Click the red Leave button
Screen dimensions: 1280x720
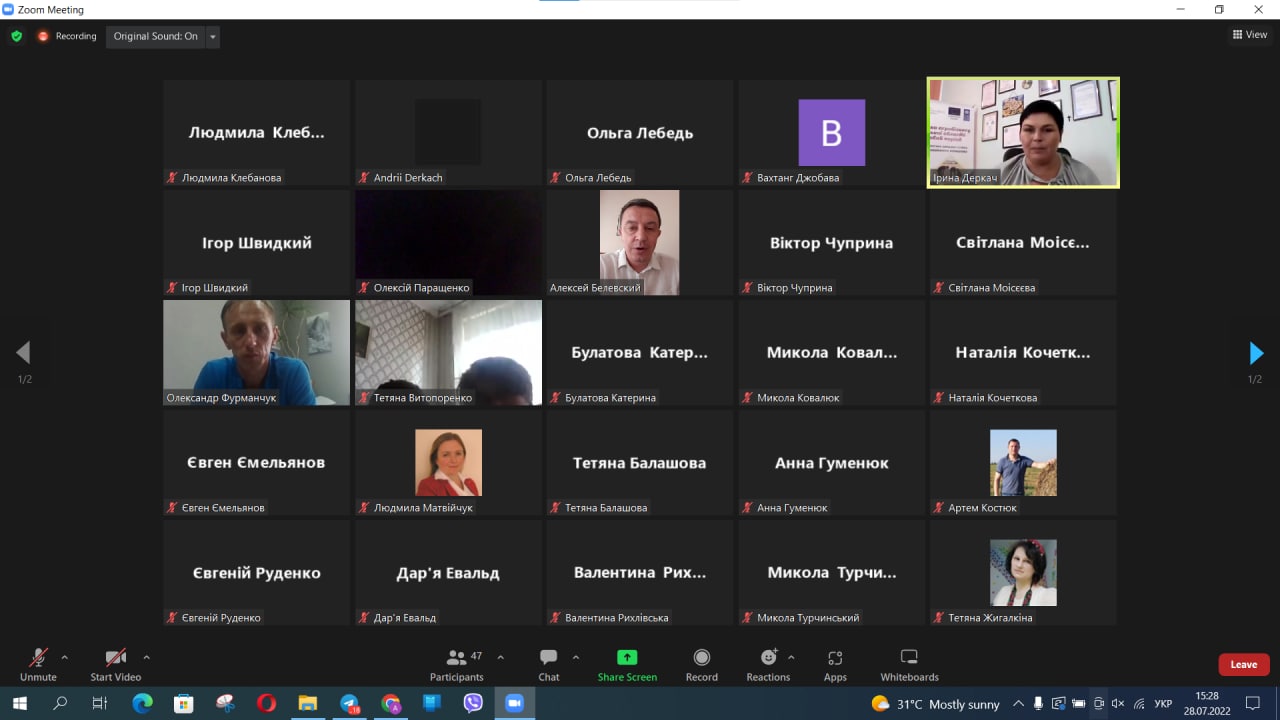pyautogui.click(x=1243, y=664)
